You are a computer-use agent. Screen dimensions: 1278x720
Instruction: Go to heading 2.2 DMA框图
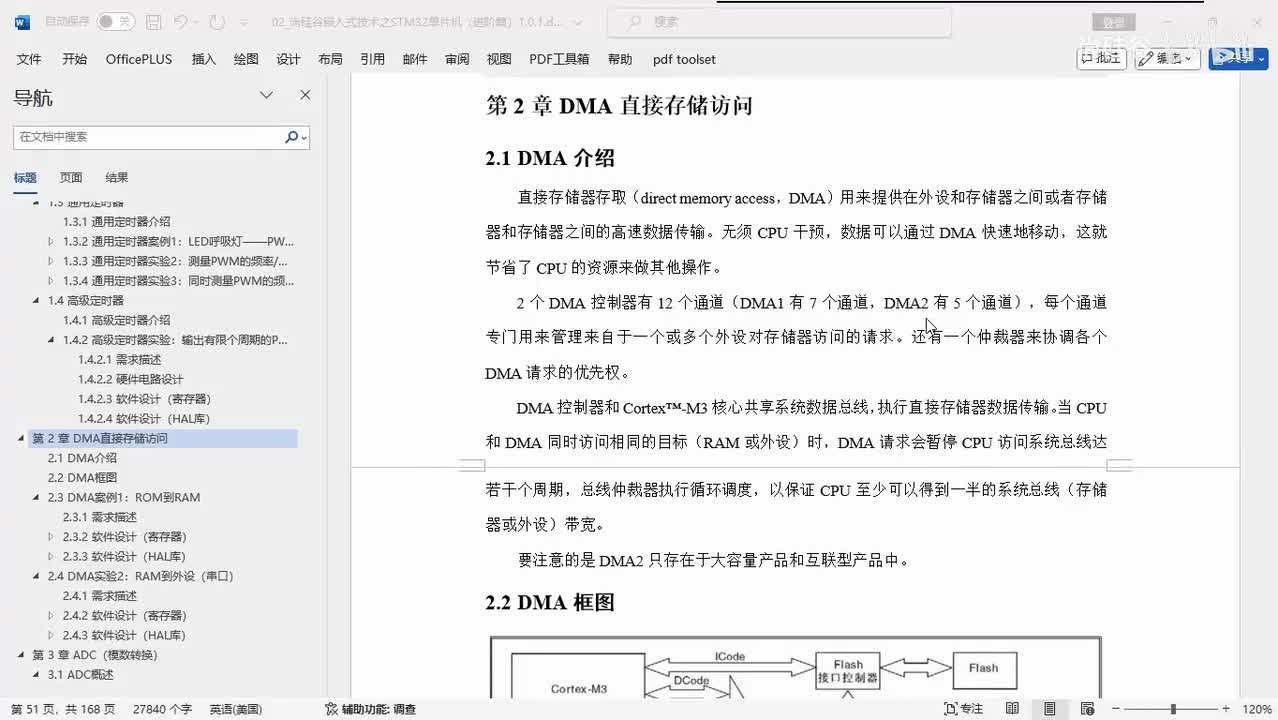pyautogui.click(x=82, y=477)
